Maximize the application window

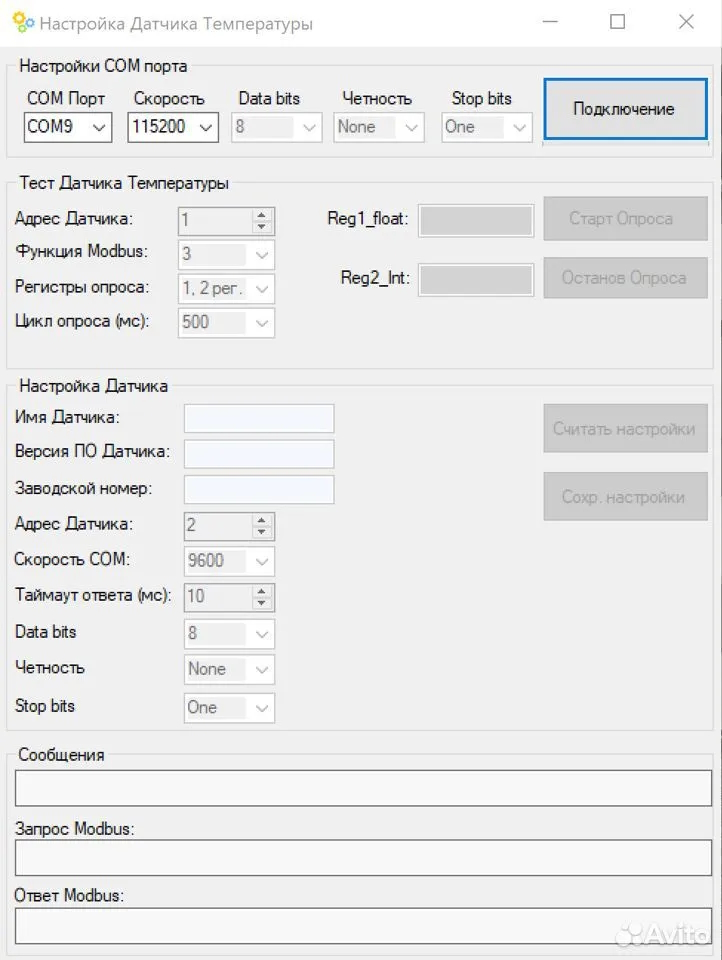618,22
